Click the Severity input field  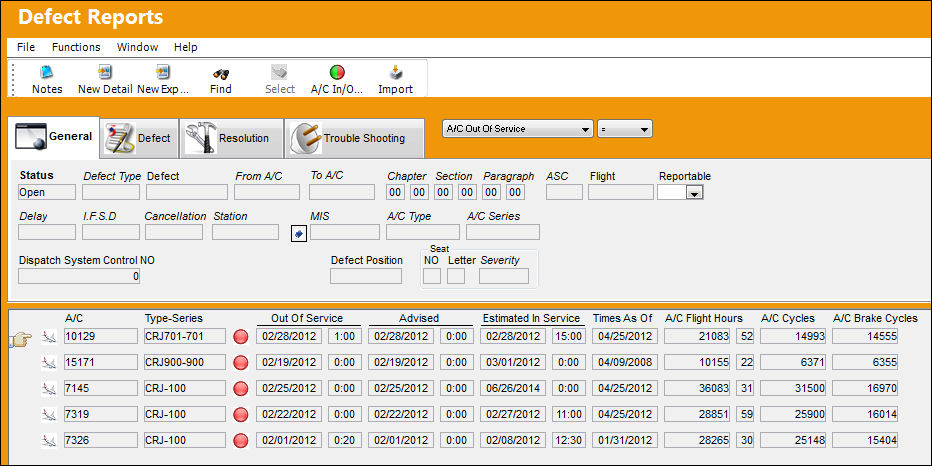pyautogui.click(x=503, y=276)
